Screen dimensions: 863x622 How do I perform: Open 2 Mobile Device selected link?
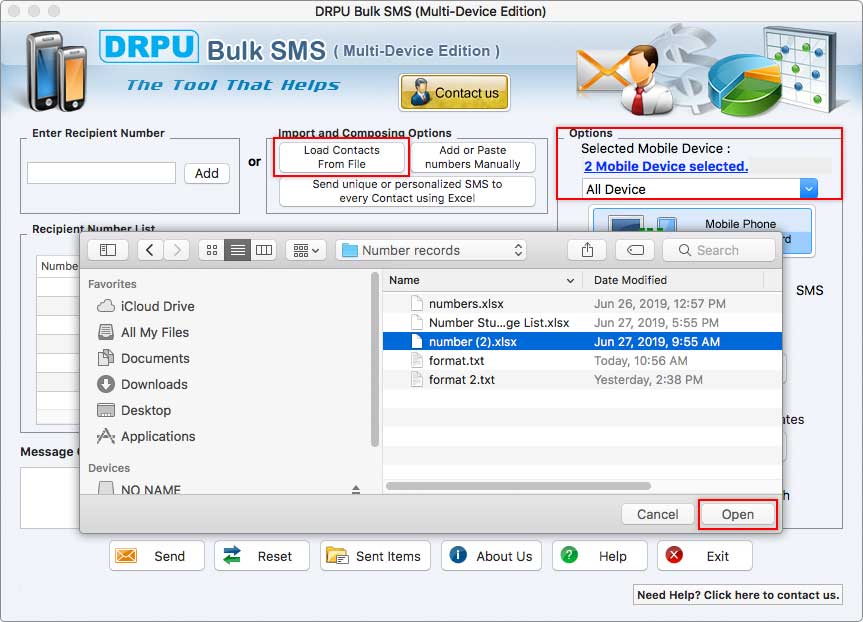(x=666, y=166)
